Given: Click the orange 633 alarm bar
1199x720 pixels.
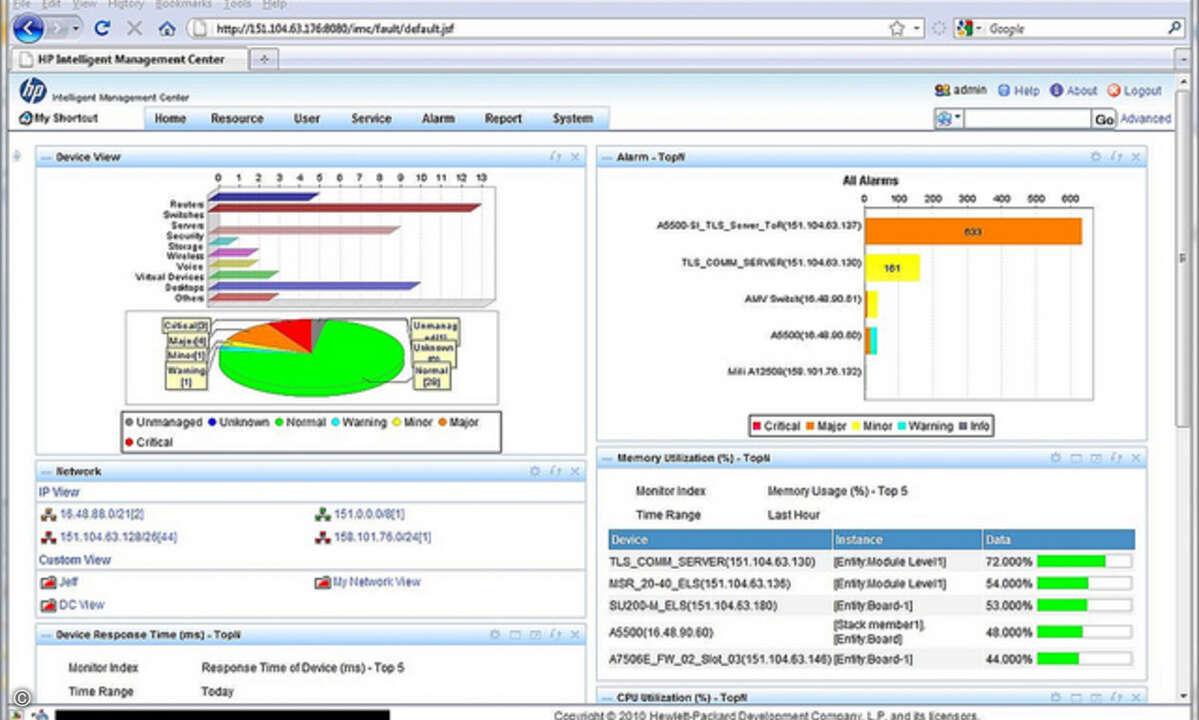Looking at the screenshot, I should 973,232.
